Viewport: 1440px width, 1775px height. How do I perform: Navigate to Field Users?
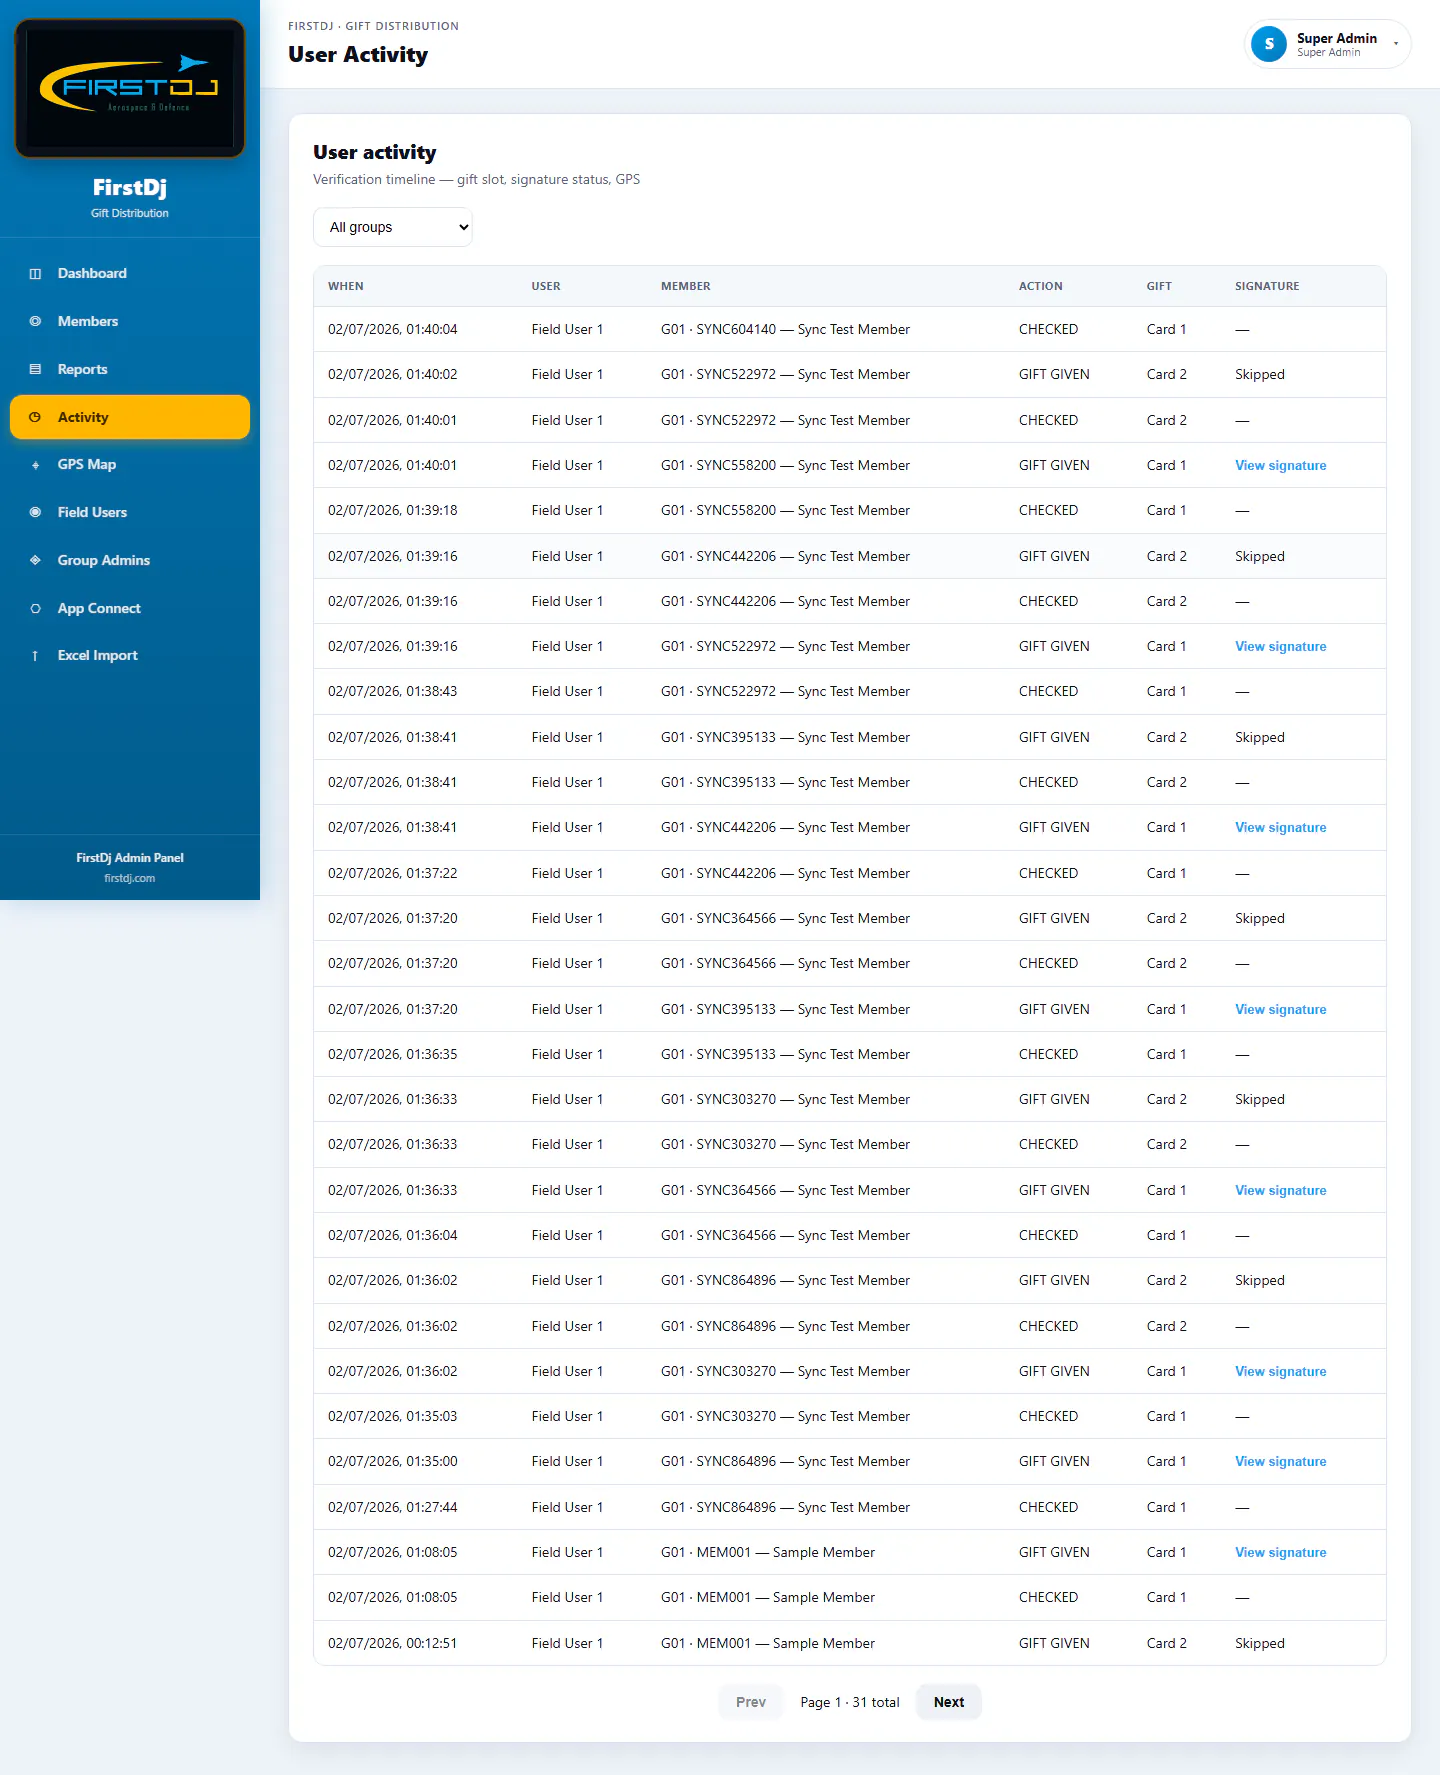130,513
